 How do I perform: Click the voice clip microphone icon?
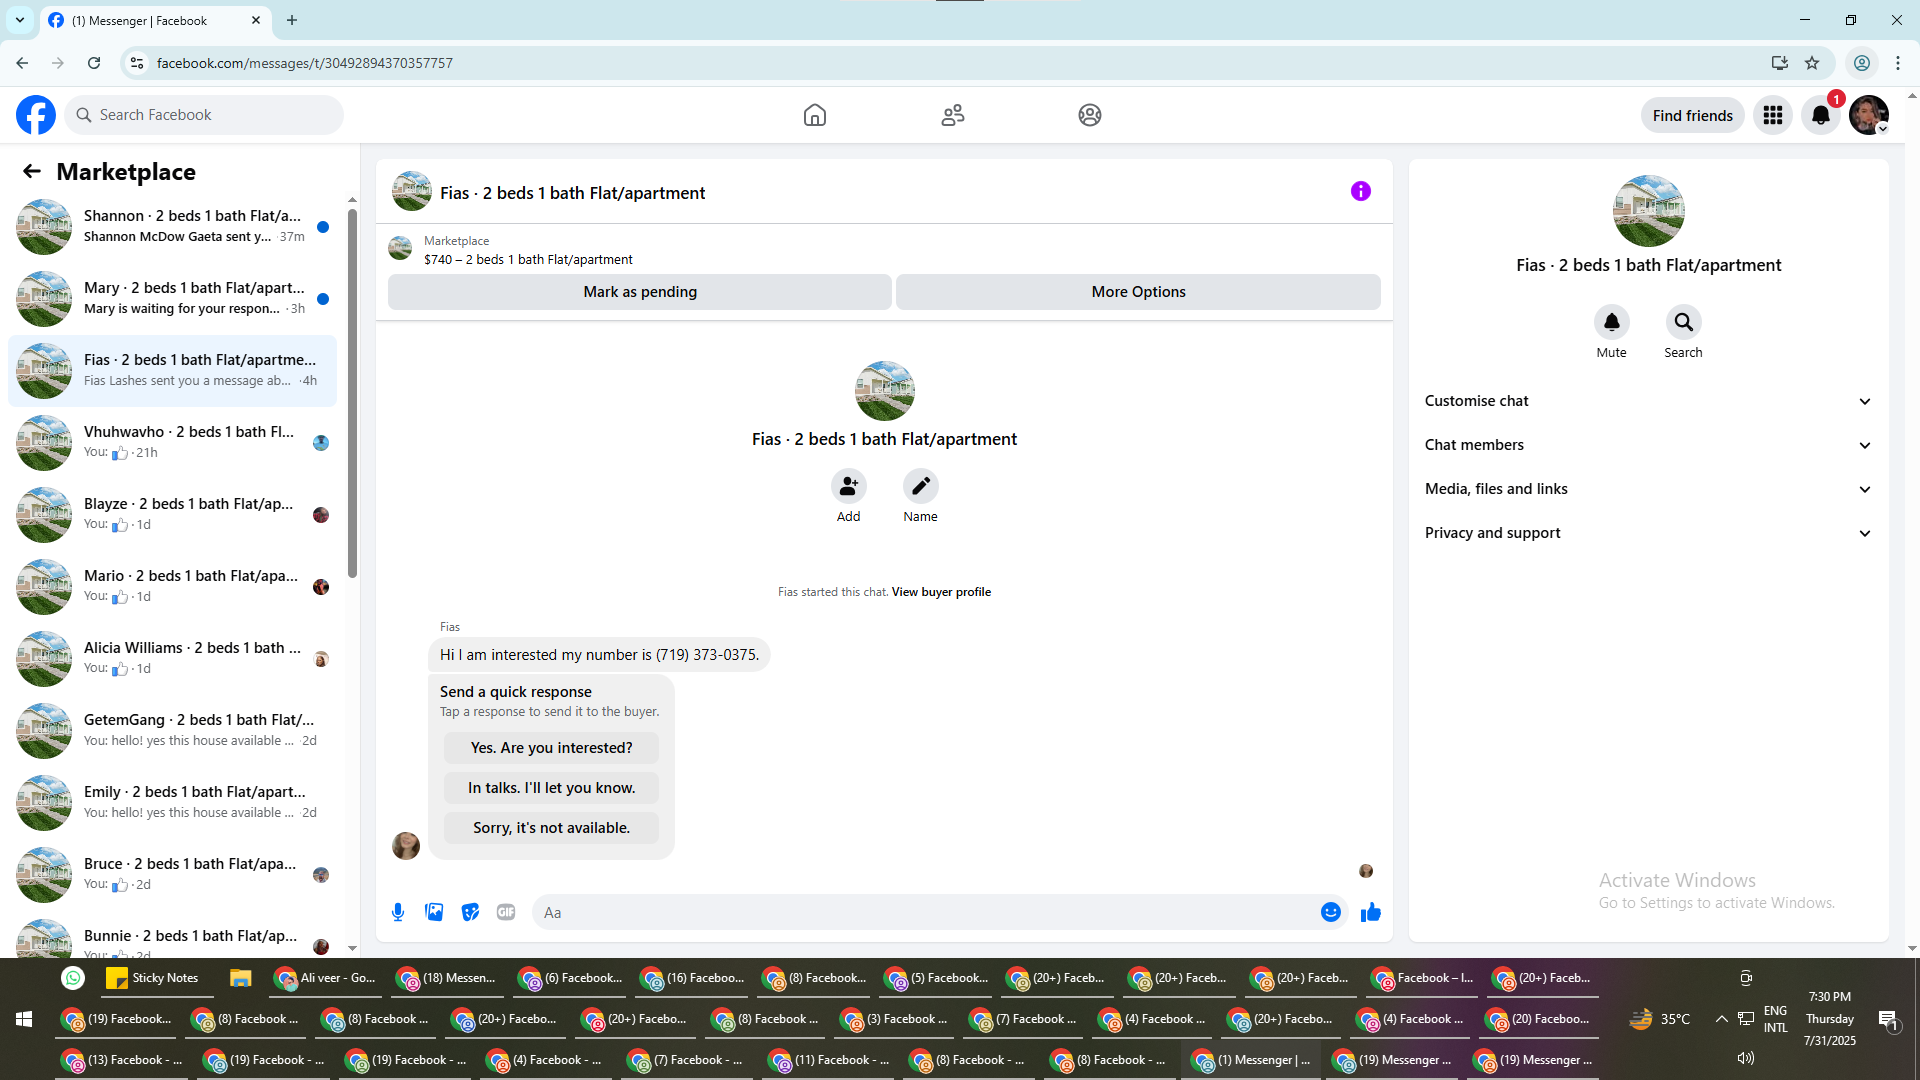coord(398,912)
